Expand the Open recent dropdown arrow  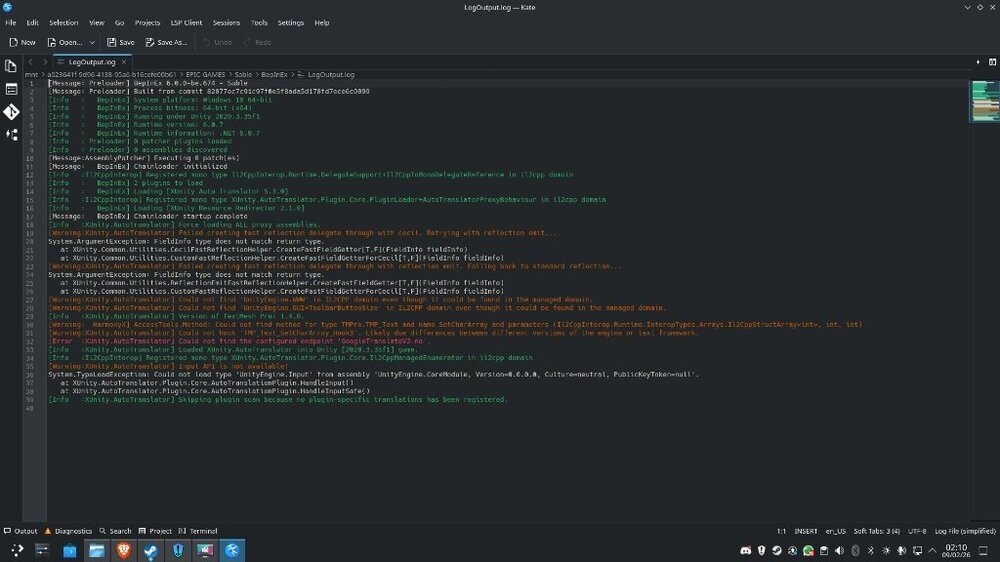tap(92, 42)
